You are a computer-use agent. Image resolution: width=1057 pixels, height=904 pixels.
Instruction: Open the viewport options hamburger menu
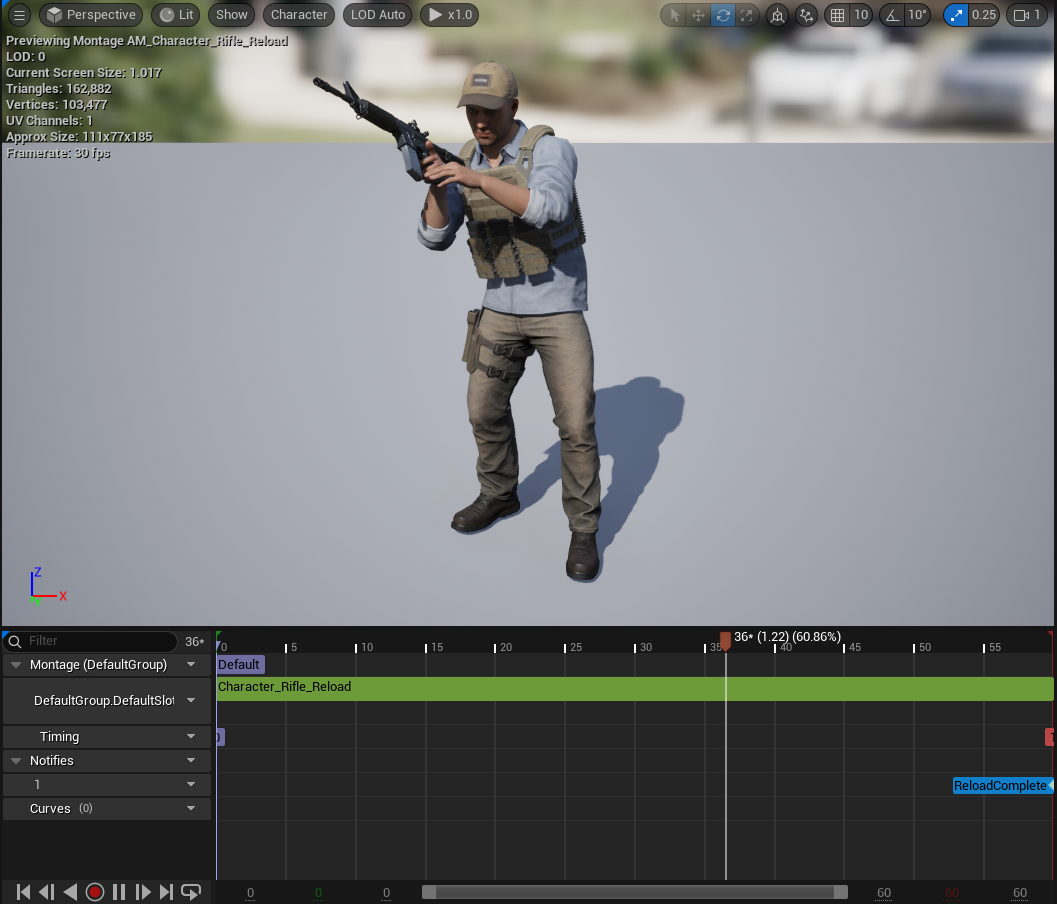[x=19, y=15]
